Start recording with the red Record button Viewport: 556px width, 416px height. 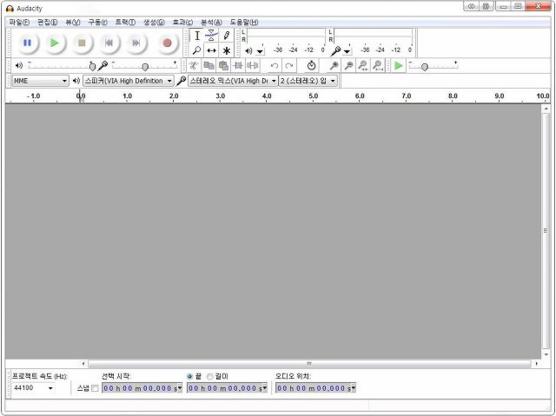[x=167, y=43]
